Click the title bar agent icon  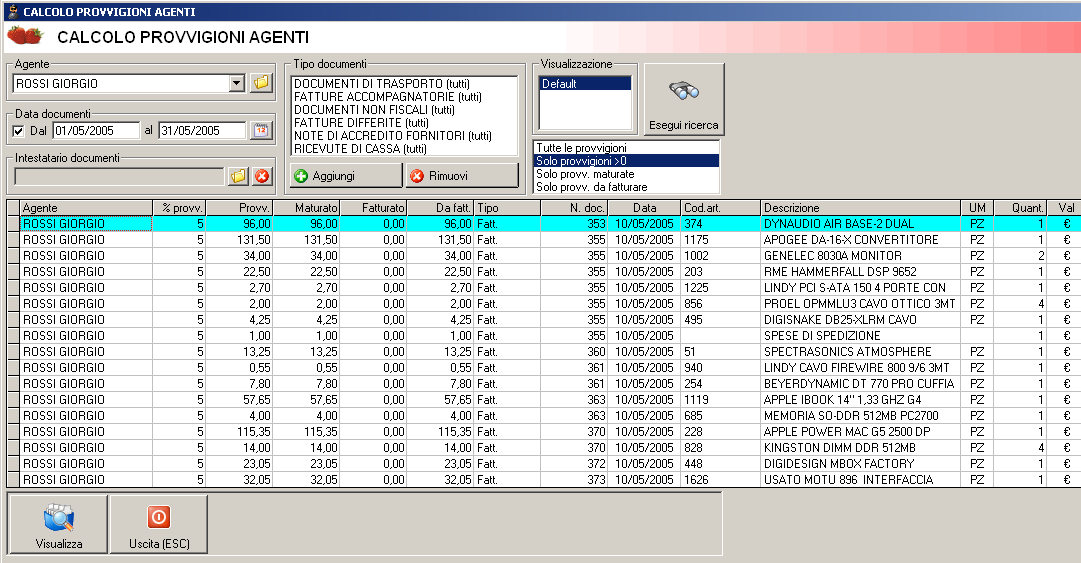[12, 11]
